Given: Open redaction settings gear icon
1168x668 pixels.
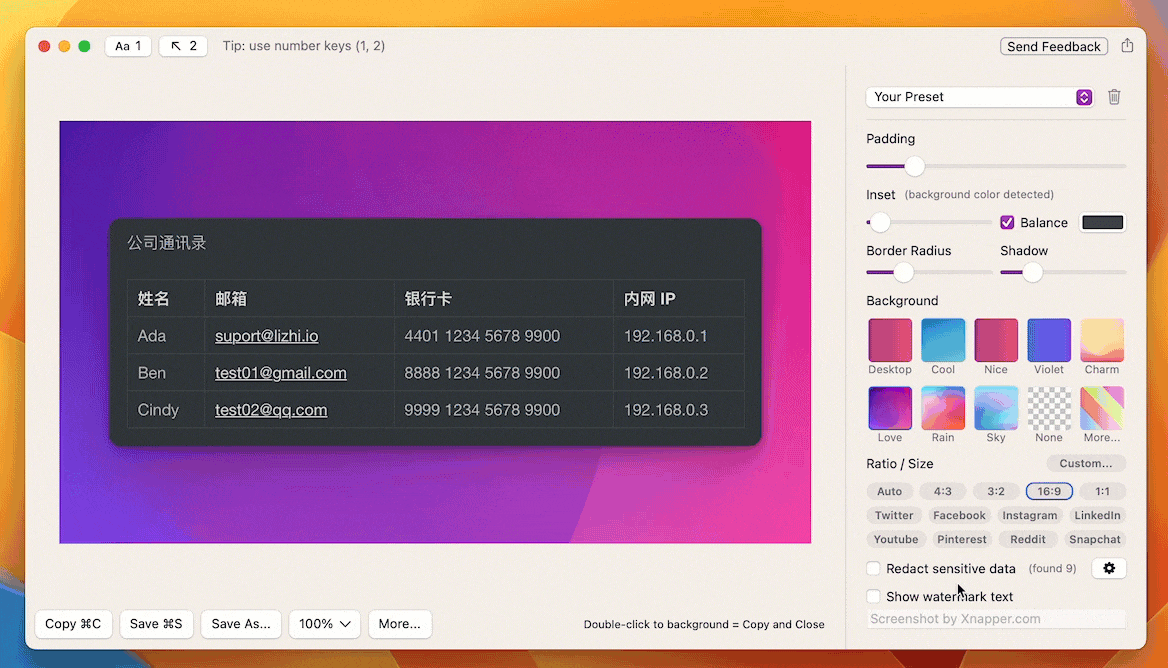Looking at the screenshot, I should (x=1109, y=568).
